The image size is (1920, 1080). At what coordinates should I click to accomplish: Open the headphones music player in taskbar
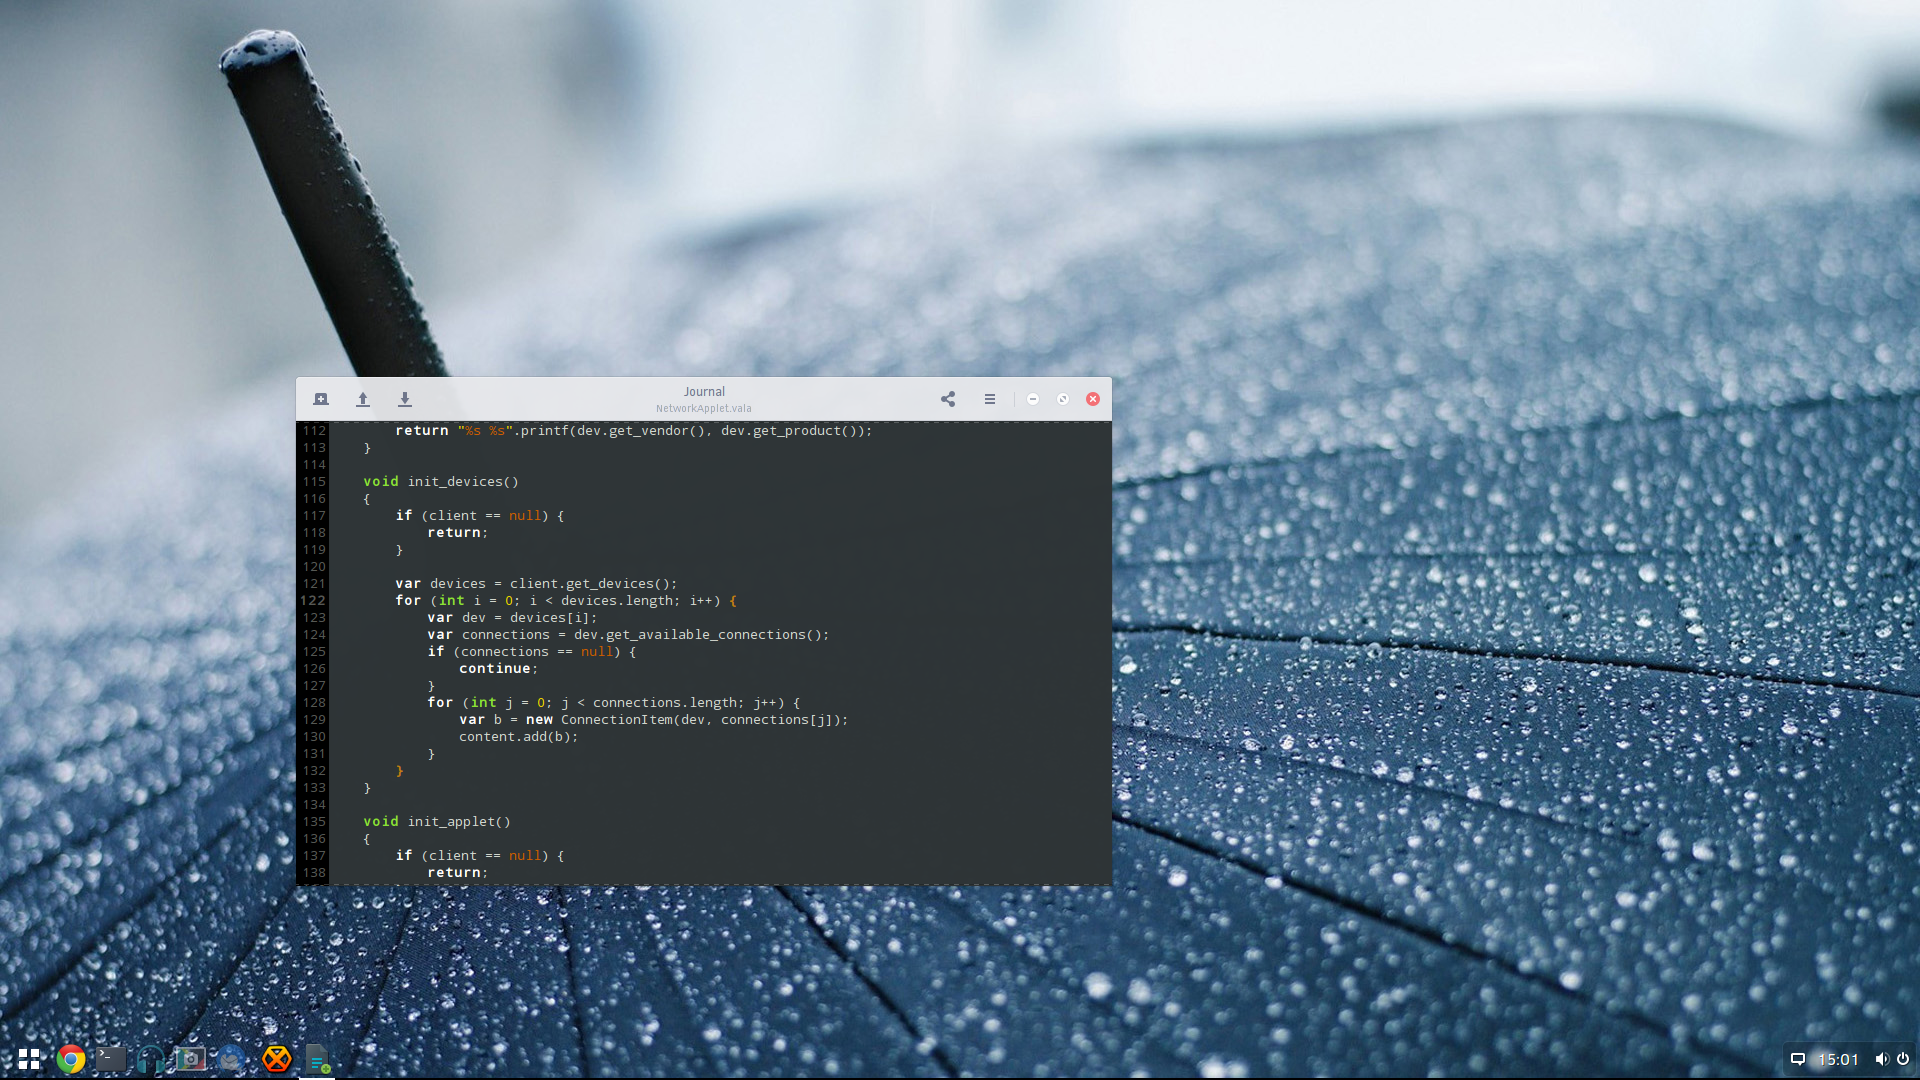click(x=151, y=1059)
